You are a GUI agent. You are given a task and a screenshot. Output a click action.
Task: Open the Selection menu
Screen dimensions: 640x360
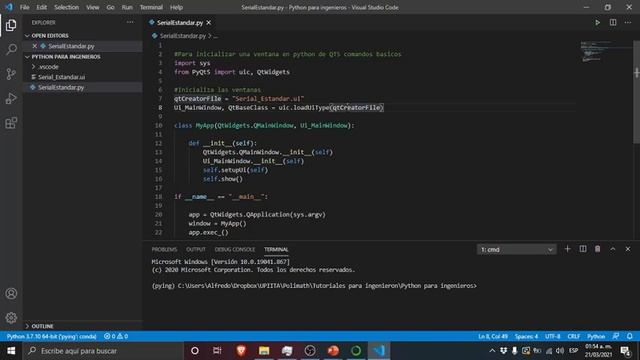67,7
